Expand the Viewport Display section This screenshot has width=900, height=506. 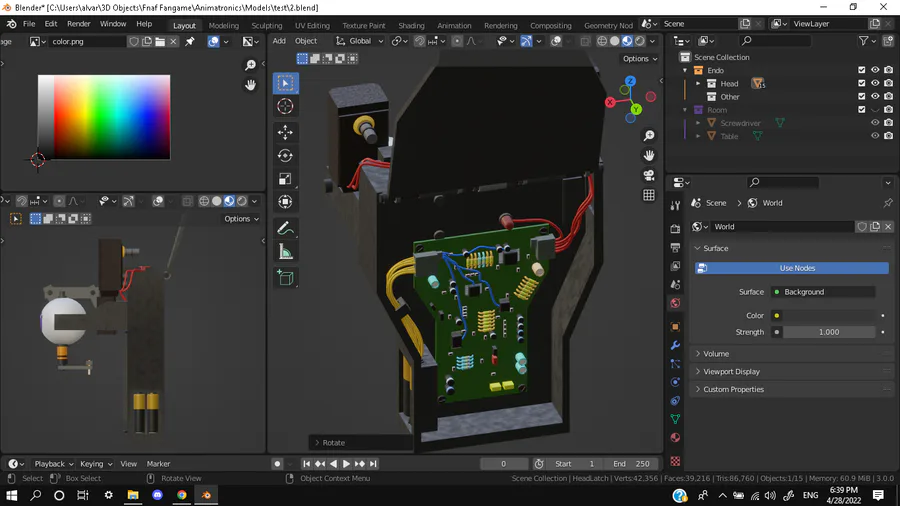tap(731, 372)
